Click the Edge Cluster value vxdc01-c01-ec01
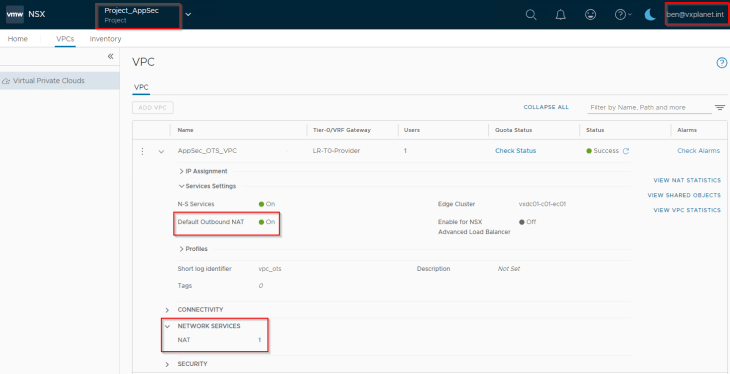730x374 pixels. point(542,204)
